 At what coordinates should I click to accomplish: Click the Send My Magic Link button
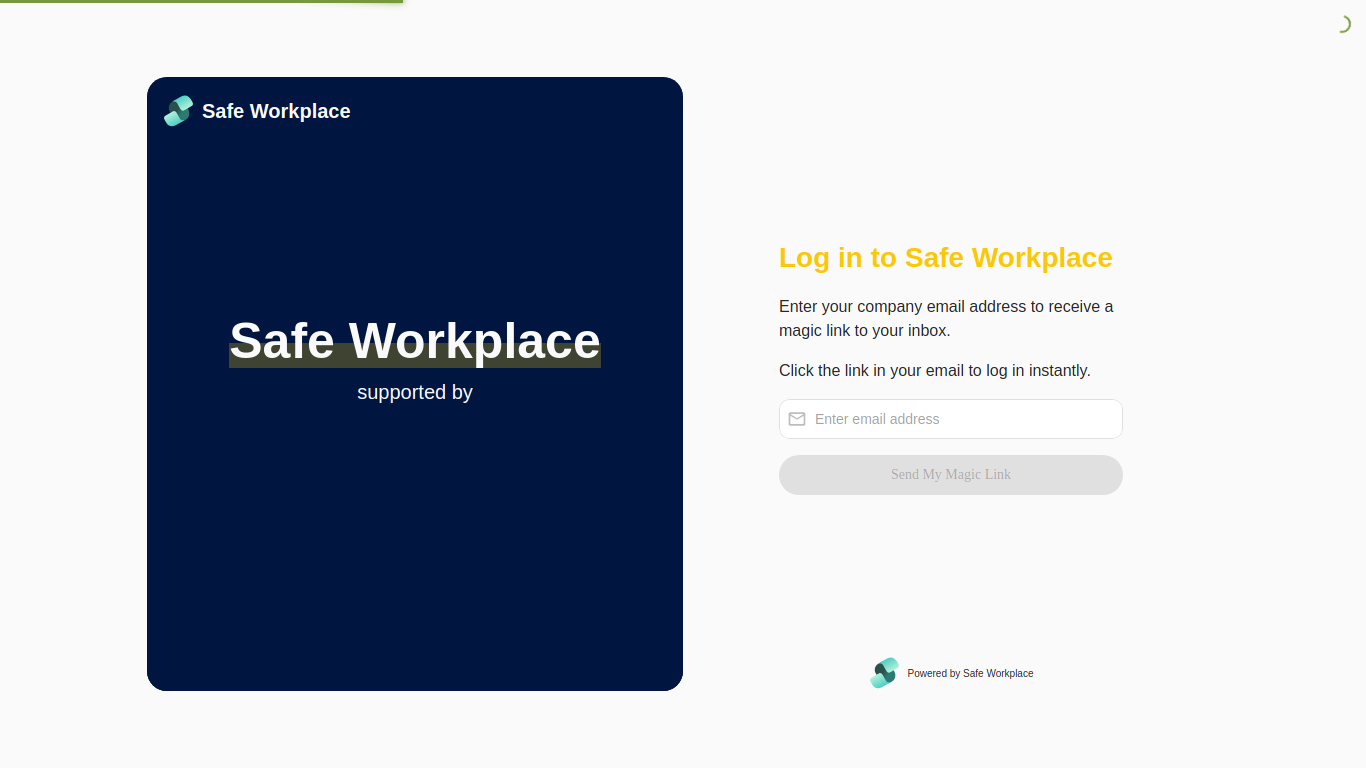(951, 475)
